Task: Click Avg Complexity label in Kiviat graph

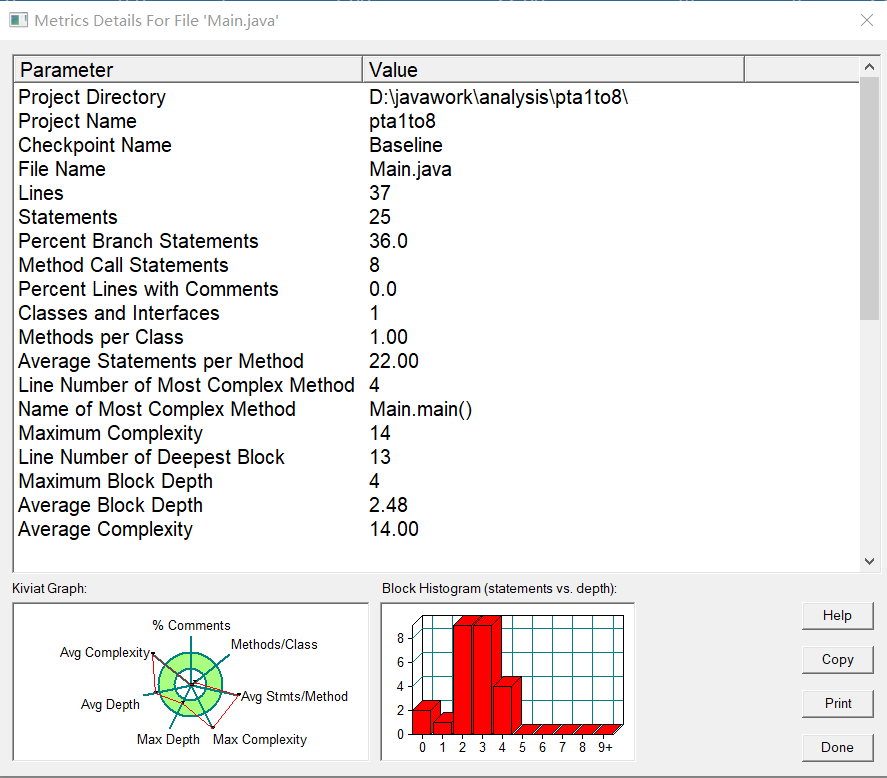Action: coord(105,652)
